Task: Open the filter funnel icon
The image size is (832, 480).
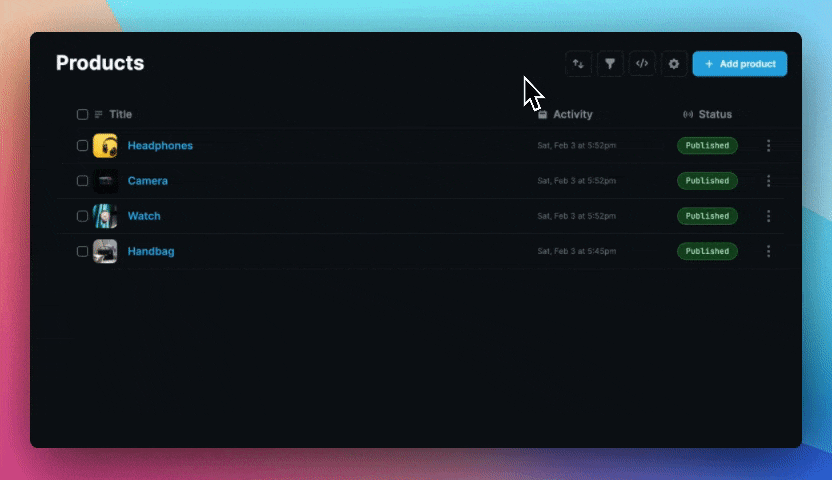Action: pyautogui.click(x=610, y=64)
